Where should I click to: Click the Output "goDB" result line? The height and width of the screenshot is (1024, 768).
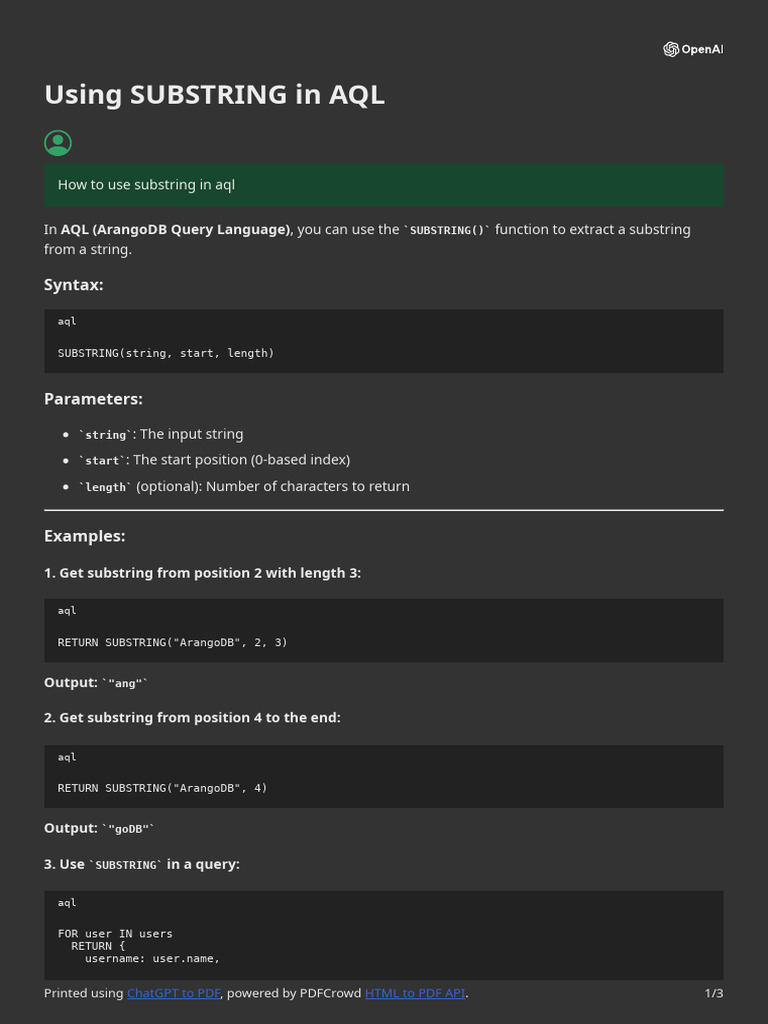point(99,828)
